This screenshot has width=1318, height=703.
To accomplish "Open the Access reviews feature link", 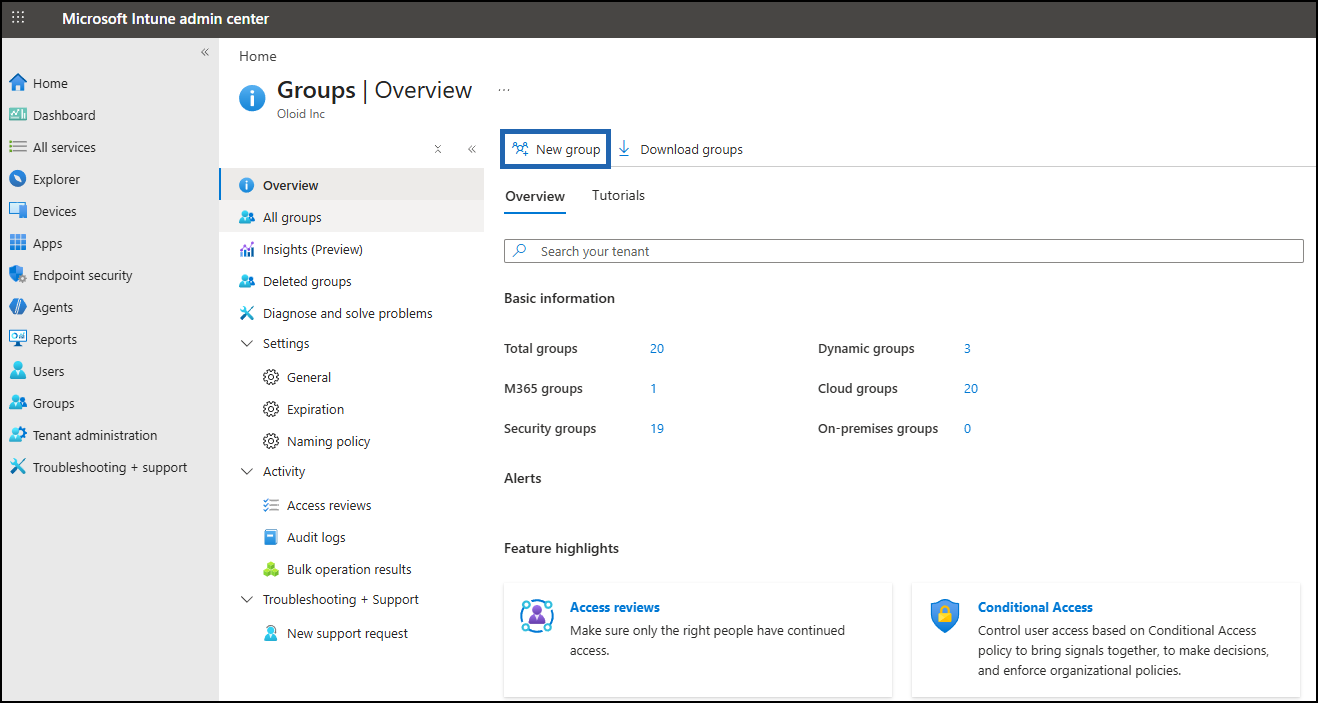I will [615, 607].
